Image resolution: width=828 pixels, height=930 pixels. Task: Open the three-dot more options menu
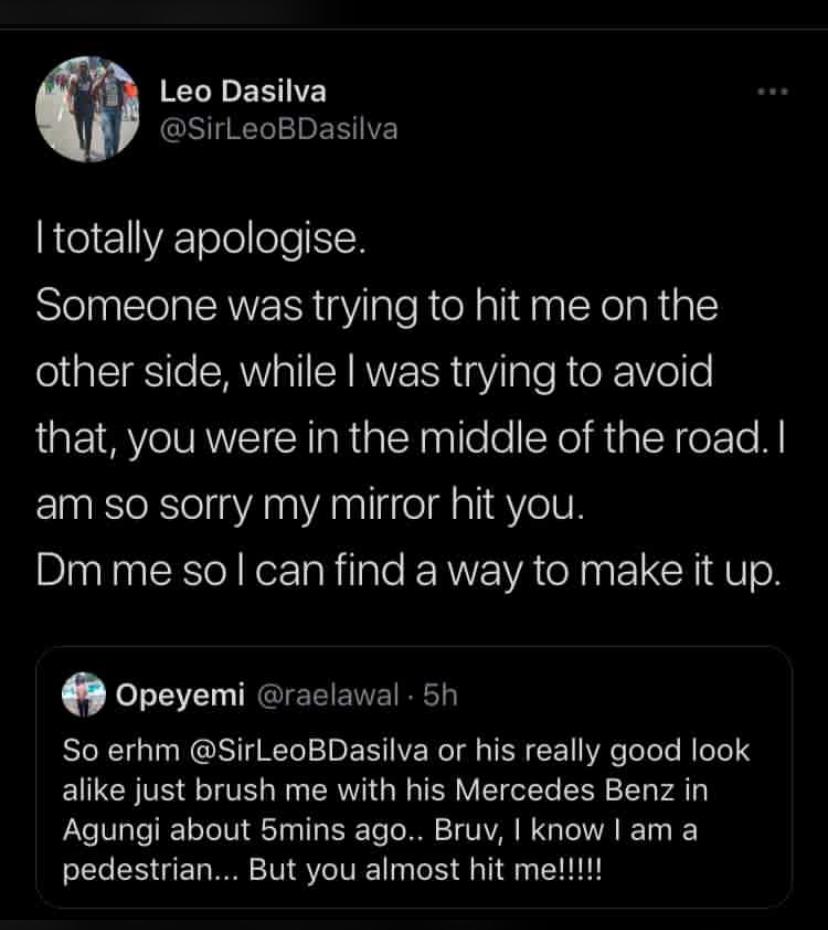[x=772, y=92]
